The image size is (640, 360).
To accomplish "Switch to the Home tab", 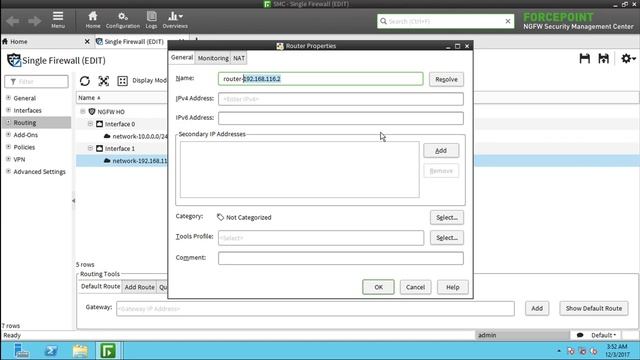I will click(x=19, y=42).
